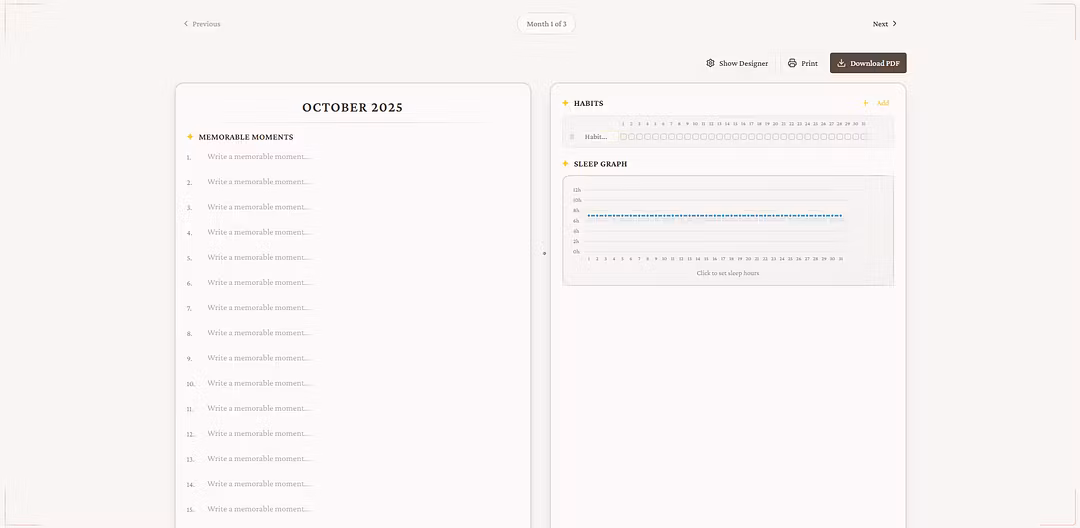Mark the habit checkbox for day 28
The height and width of the screenshot is (528, 1080).
841,137
